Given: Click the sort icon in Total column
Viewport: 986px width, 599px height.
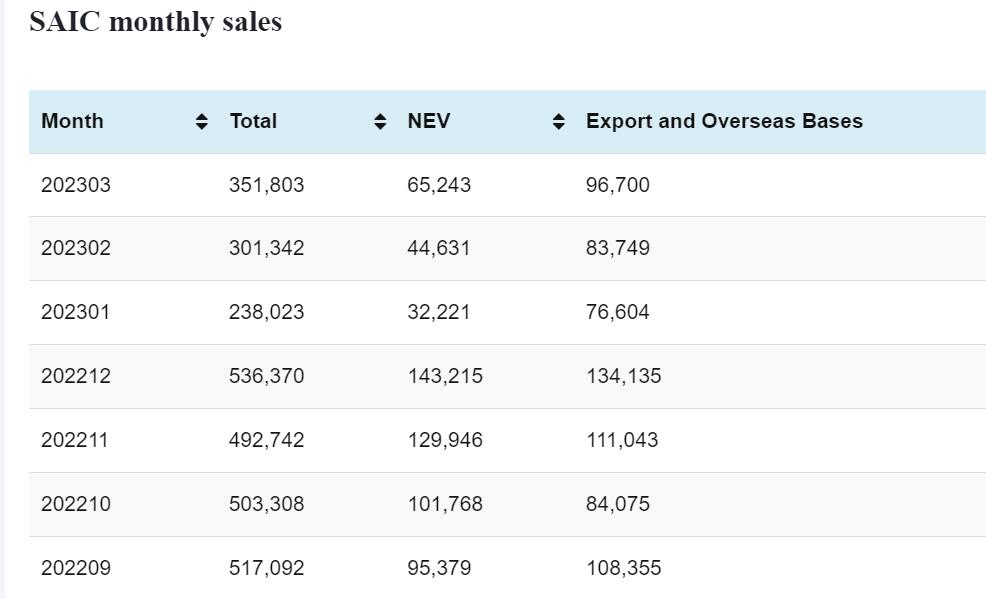Looking at the screenshot, I should pos(380,122).
